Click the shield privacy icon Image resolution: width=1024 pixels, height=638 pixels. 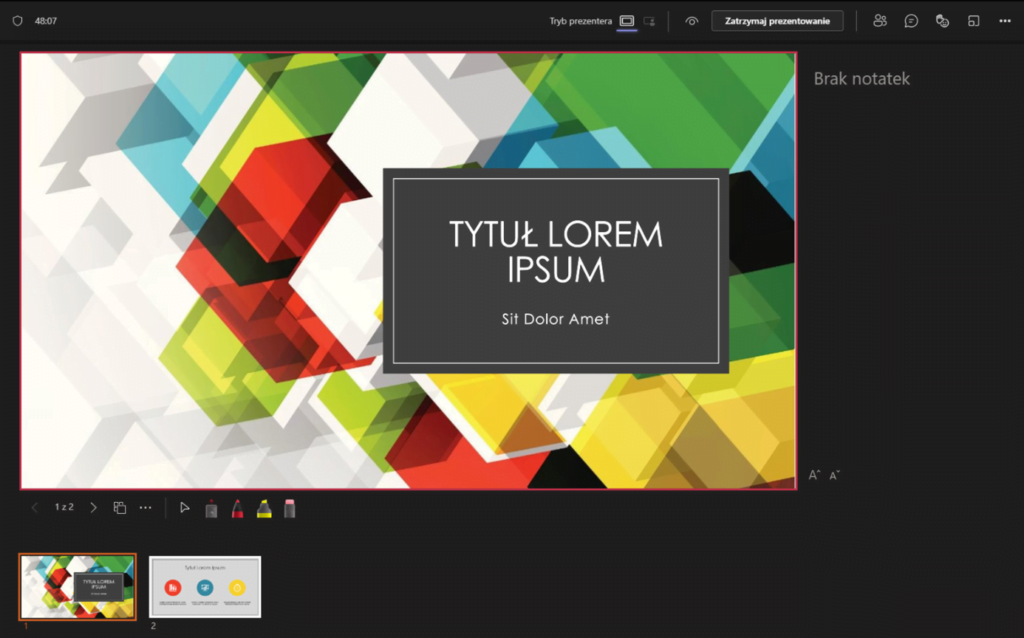[18, 21]
